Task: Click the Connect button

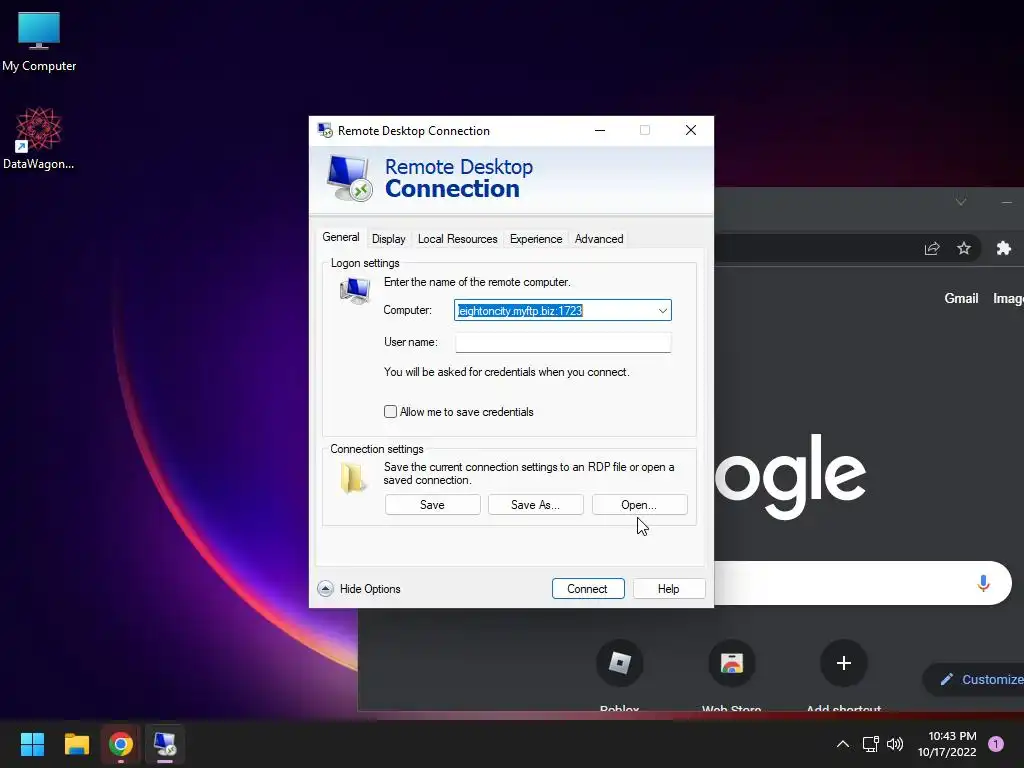Action: 588,589
